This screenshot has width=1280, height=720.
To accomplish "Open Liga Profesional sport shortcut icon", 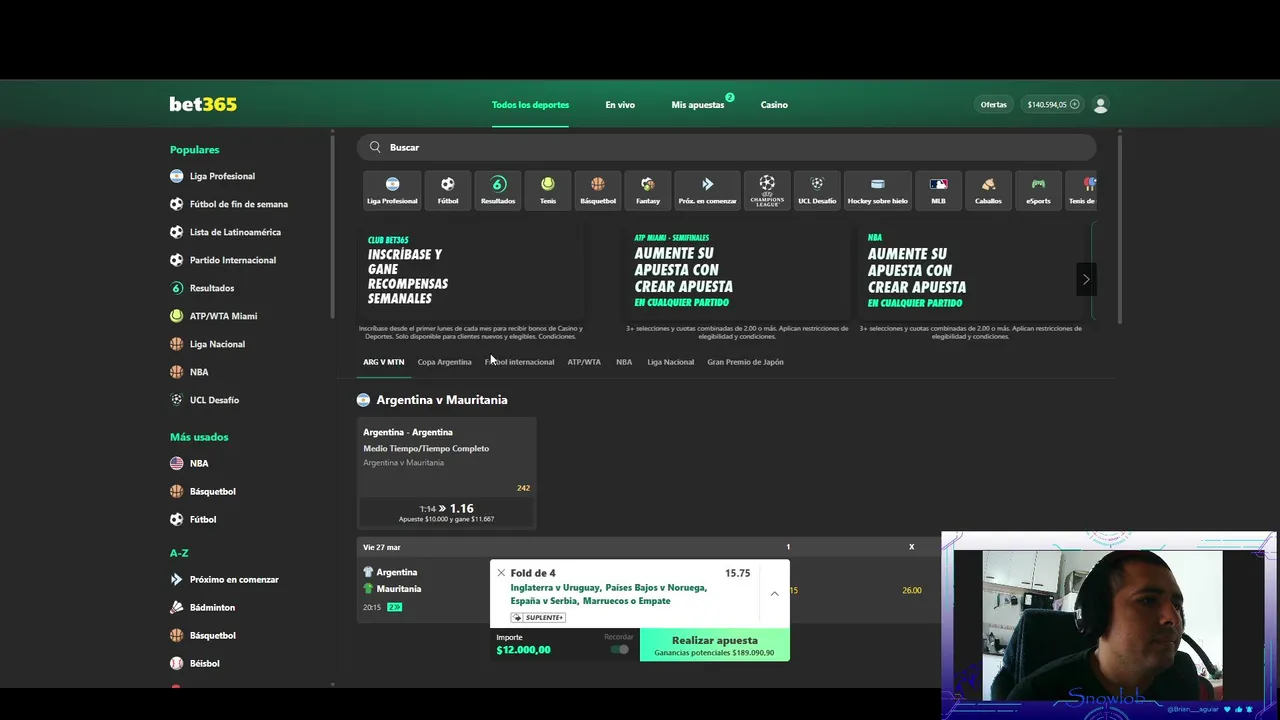I will point(392,190).
